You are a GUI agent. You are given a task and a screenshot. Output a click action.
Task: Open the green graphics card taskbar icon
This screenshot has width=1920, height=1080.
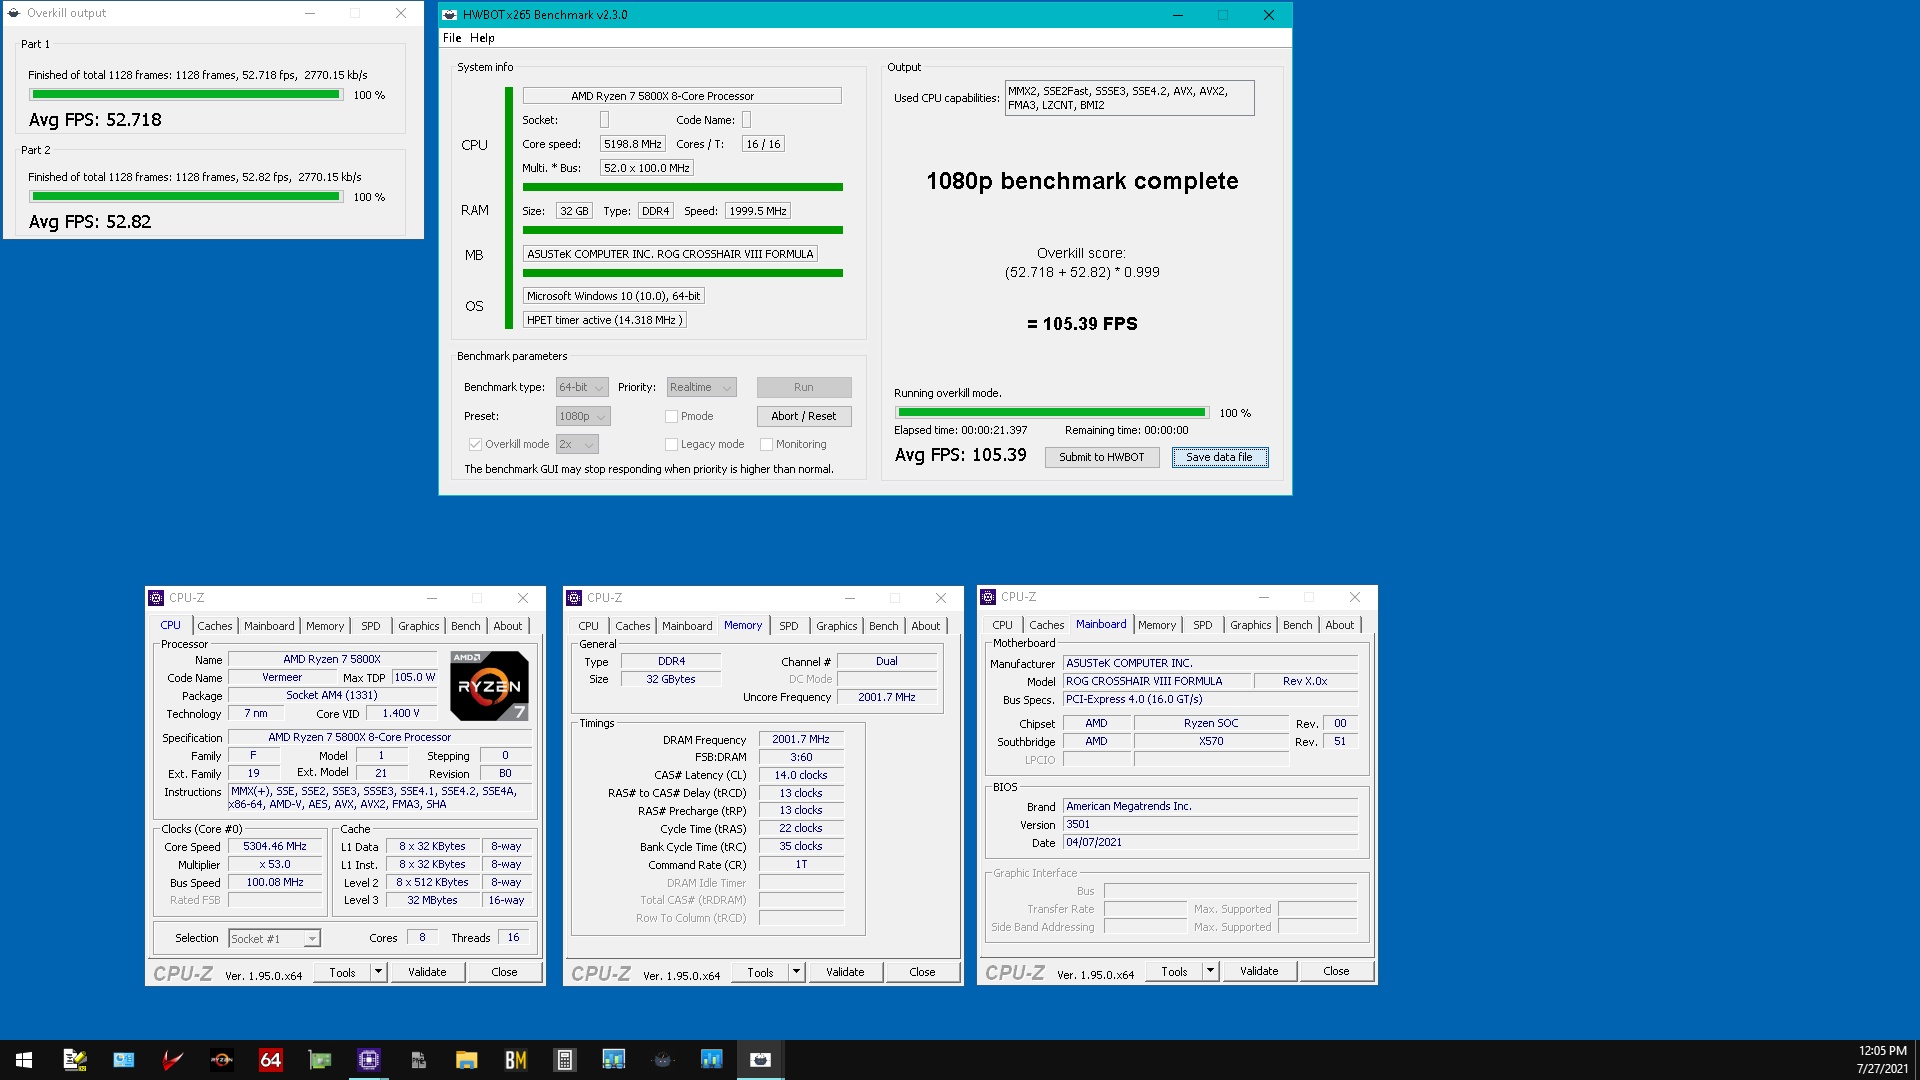point(319,1060)
